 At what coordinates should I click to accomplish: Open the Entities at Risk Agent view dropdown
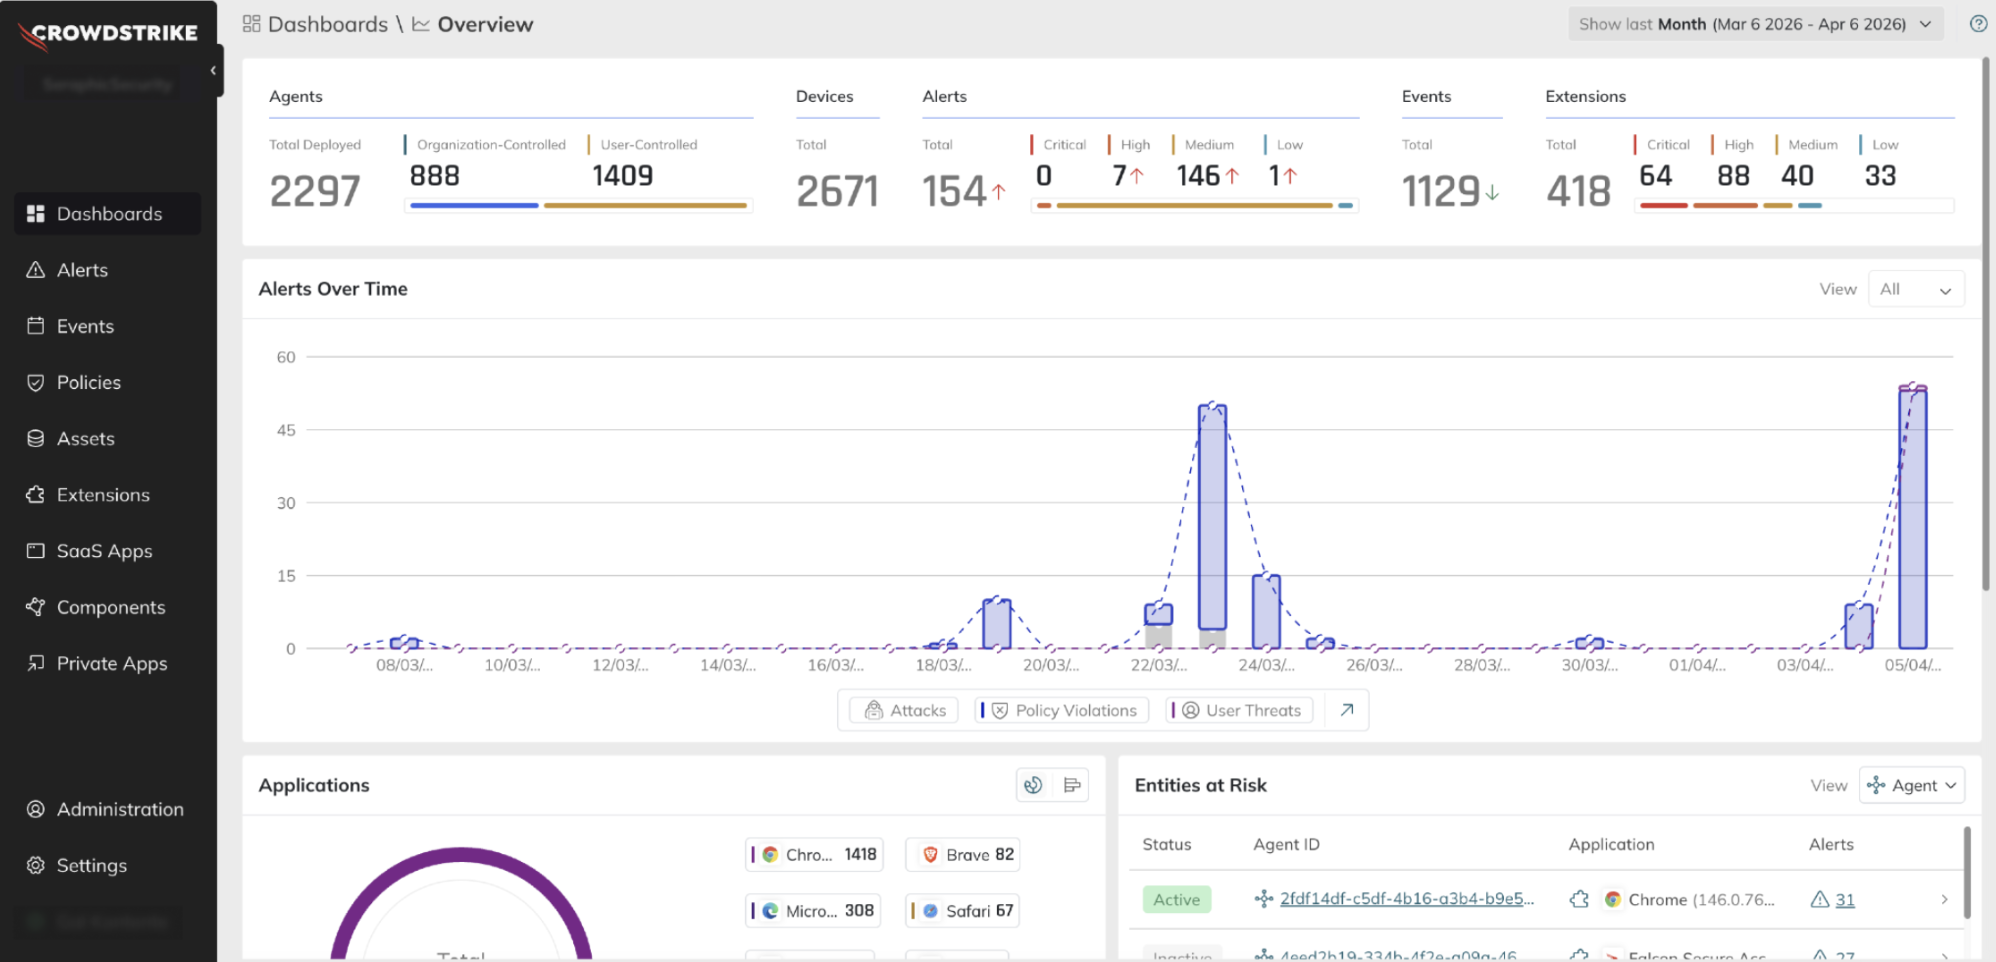coord(1912,785)
